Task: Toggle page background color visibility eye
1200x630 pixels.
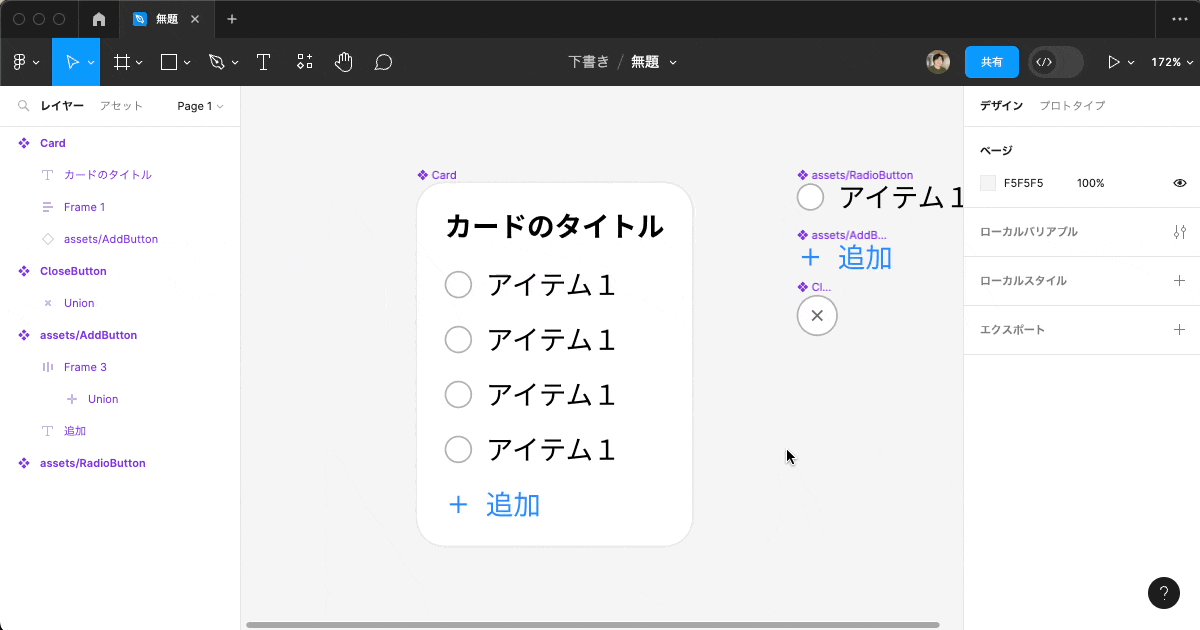Action: [x=1180, y=183]
